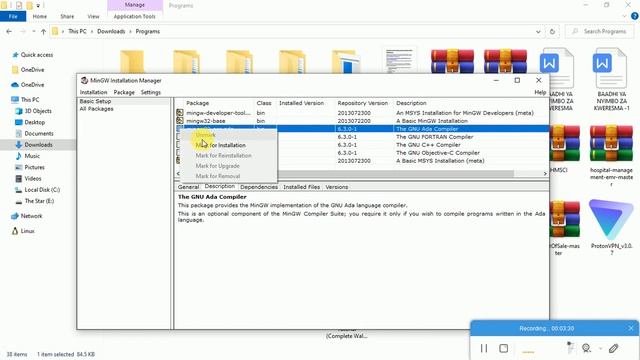Select the hospital-management archive file icon
The height and width of the screenshot is (360, 640).
pos(611,144)
